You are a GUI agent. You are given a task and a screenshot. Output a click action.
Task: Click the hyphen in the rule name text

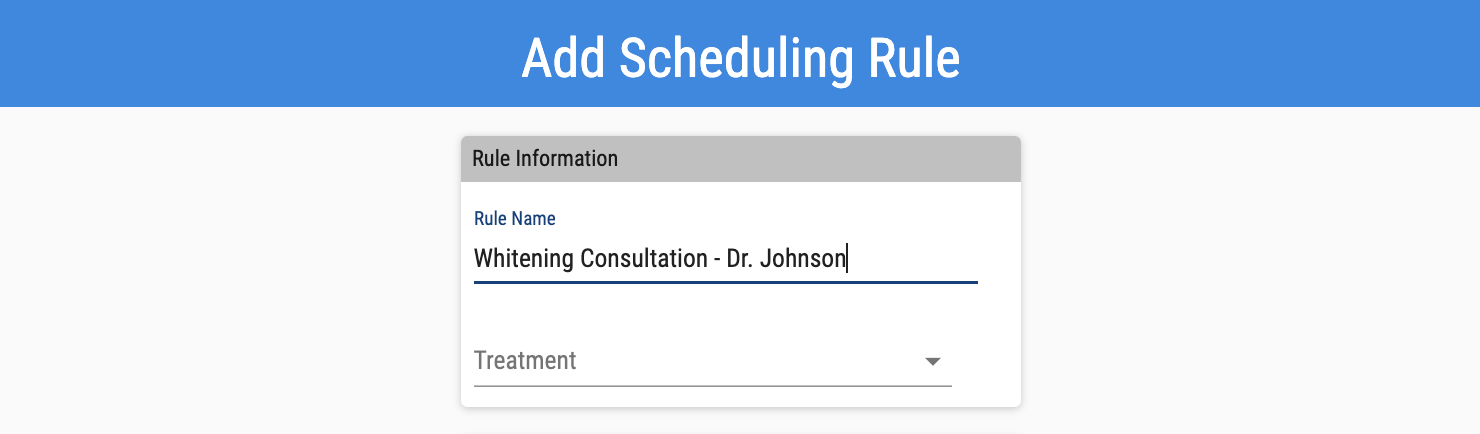point(716,259)
